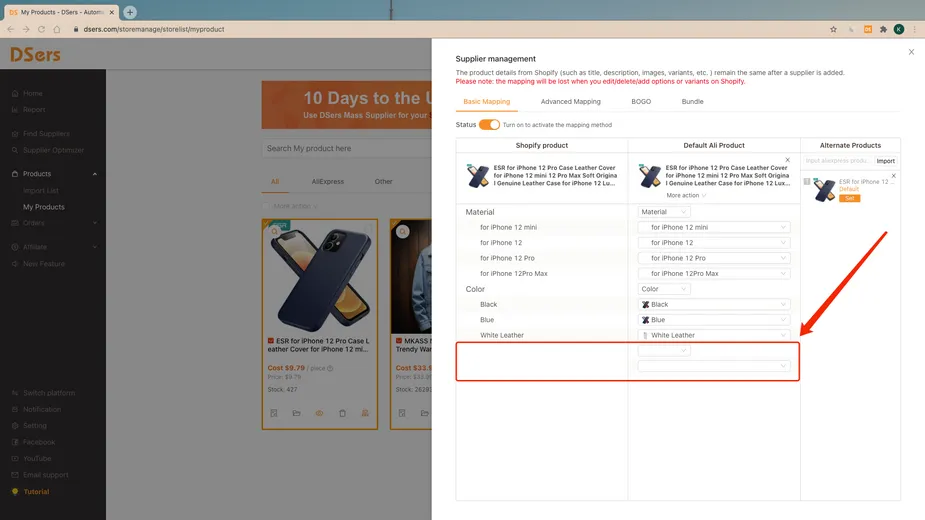Click magnifier icon on MKASS jacket card

(x=403, y=231)
